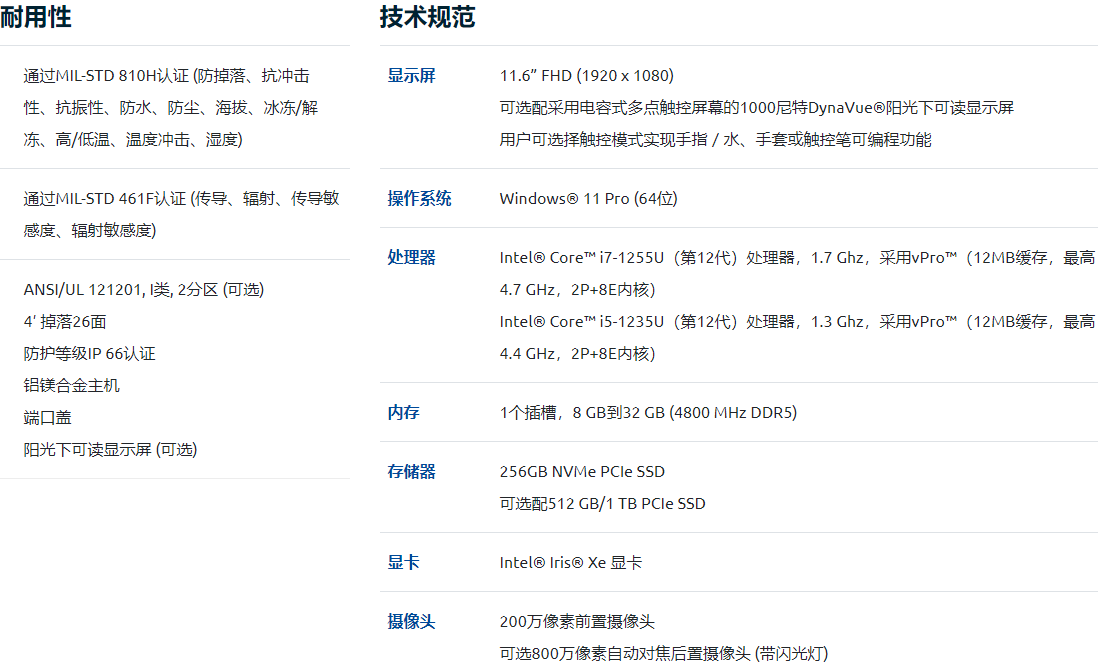Click the 4' 掉落26面 text
The height and width of the screenshot is (665, 1098).
coord(65,322)
